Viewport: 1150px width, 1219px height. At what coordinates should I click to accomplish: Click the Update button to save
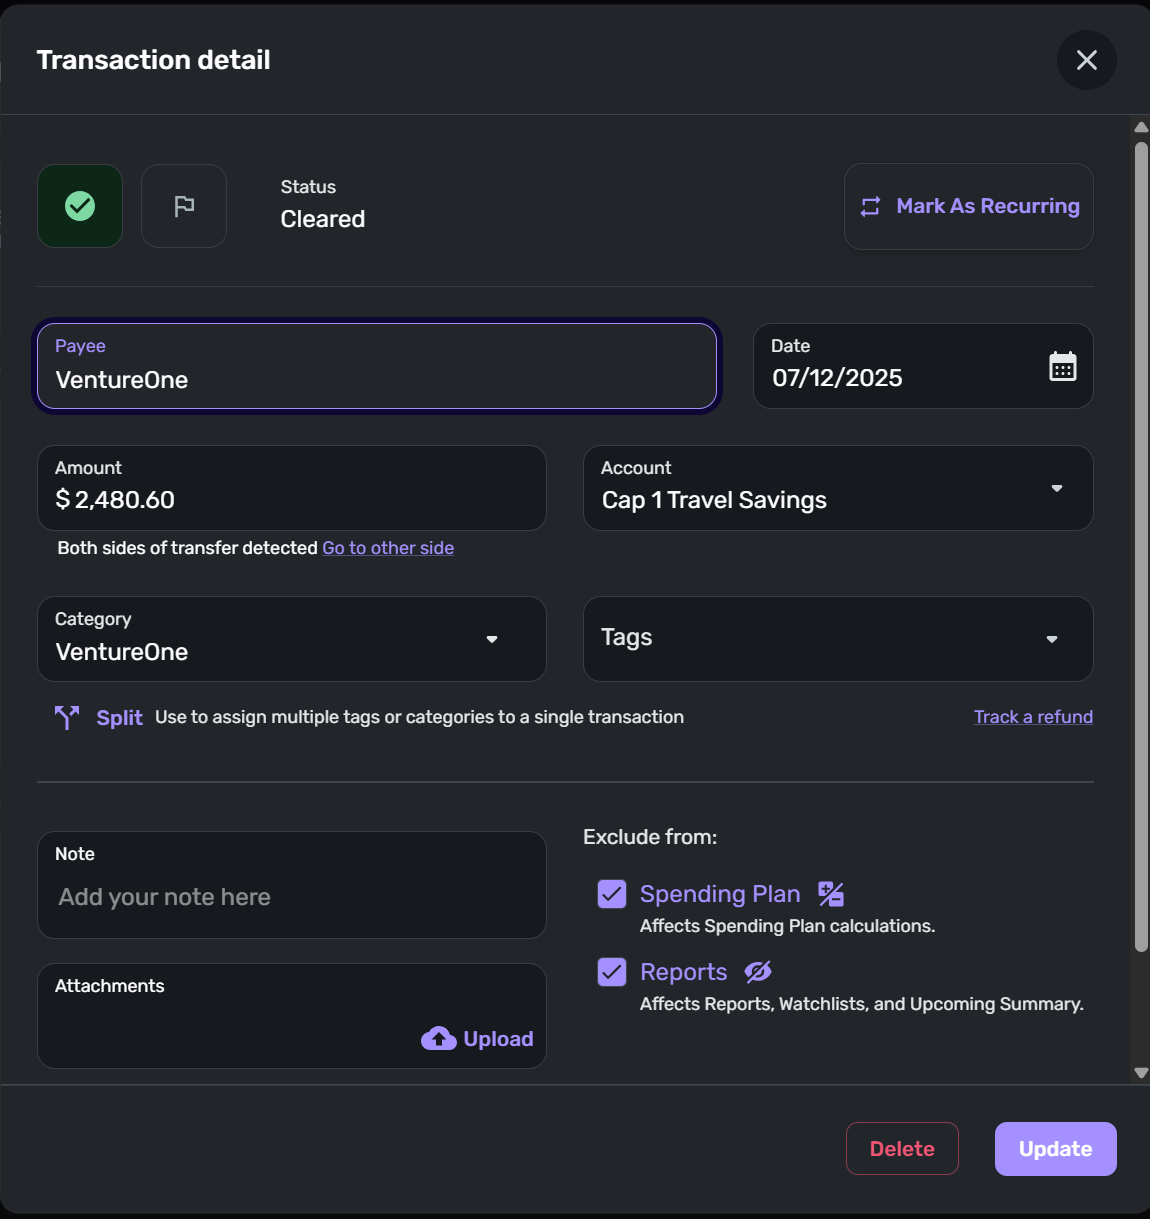1055,1149
